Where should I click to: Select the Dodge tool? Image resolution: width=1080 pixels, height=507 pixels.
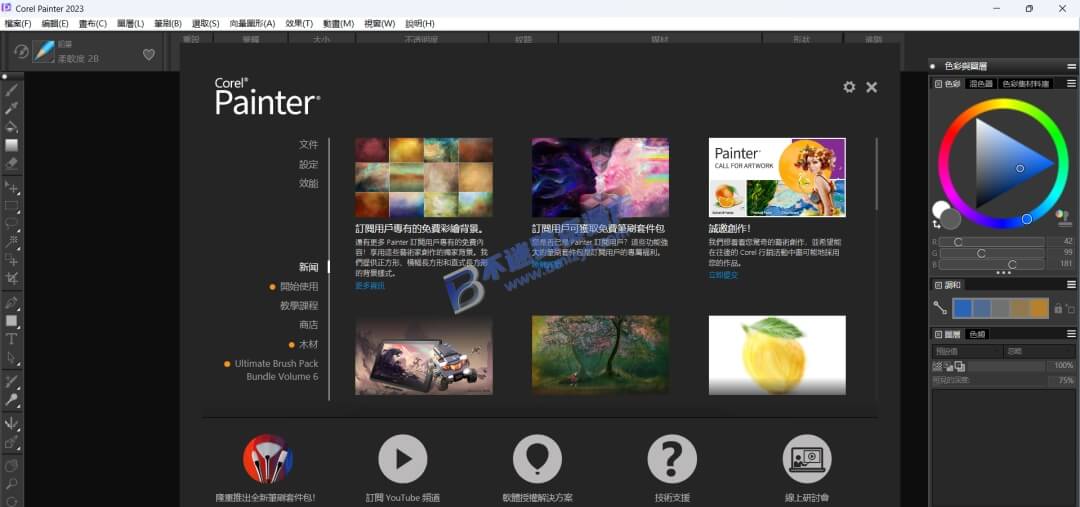coord(12,400)
